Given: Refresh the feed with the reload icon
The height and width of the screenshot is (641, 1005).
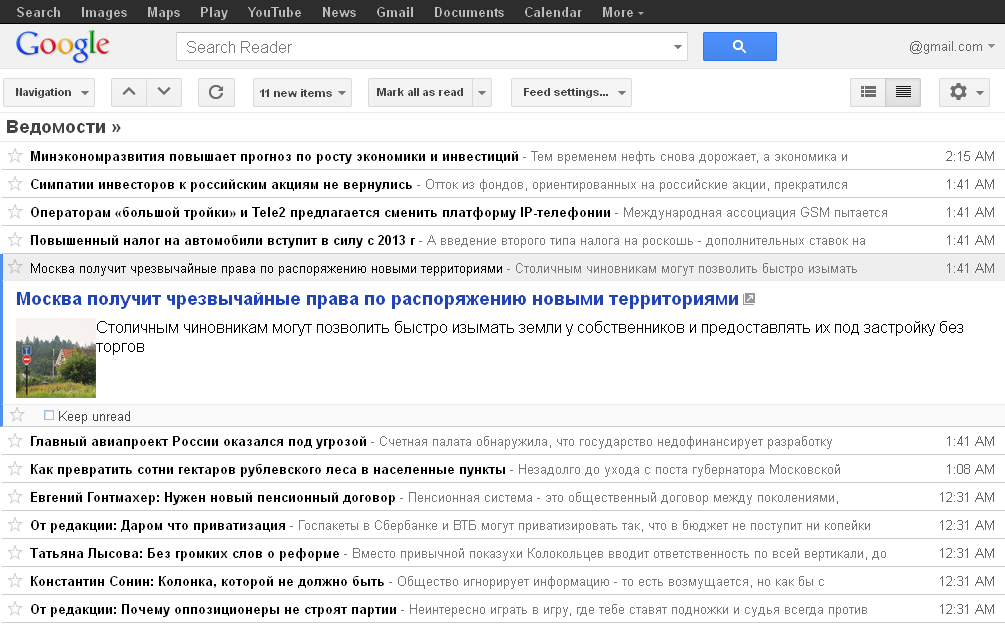Looking at the screenshot, I should (x=216, y=92).
